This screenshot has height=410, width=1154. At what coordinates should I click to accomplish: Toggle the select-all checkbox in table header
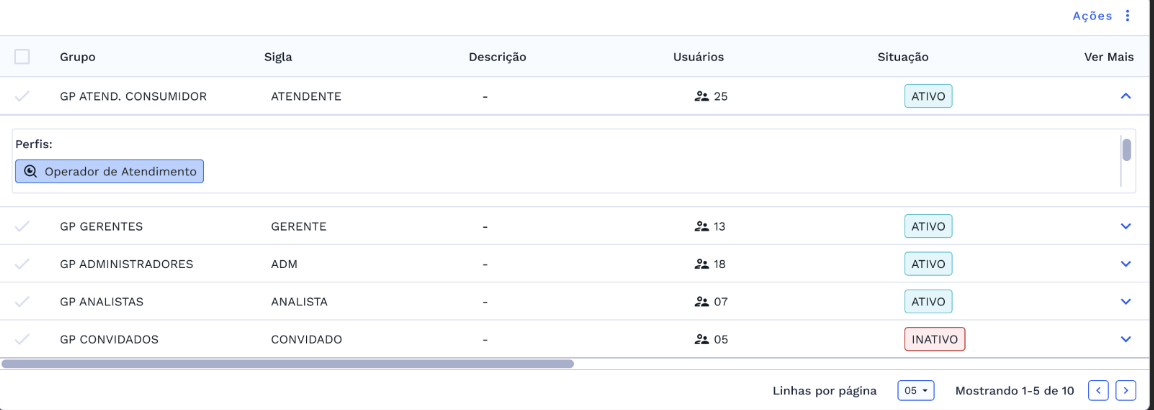coord(22,57)
